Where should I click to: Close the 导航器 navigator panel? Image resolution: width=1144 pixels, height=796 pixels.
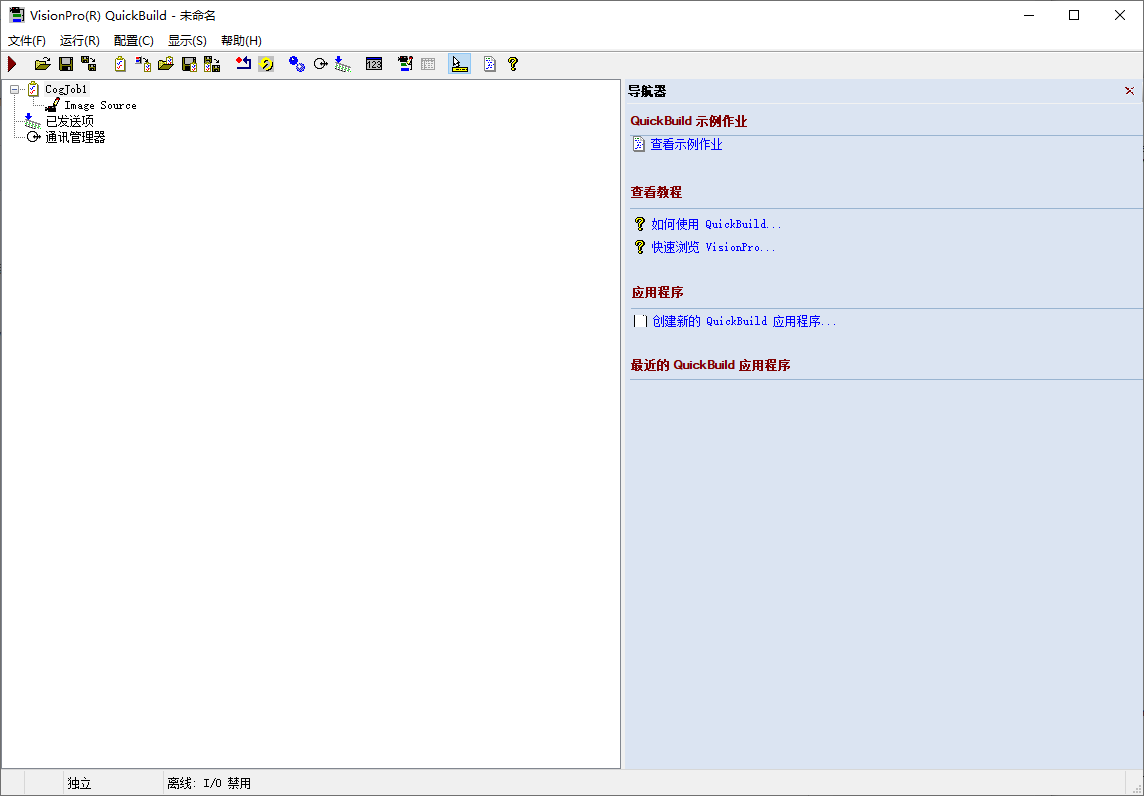[x=1129, y=90]
